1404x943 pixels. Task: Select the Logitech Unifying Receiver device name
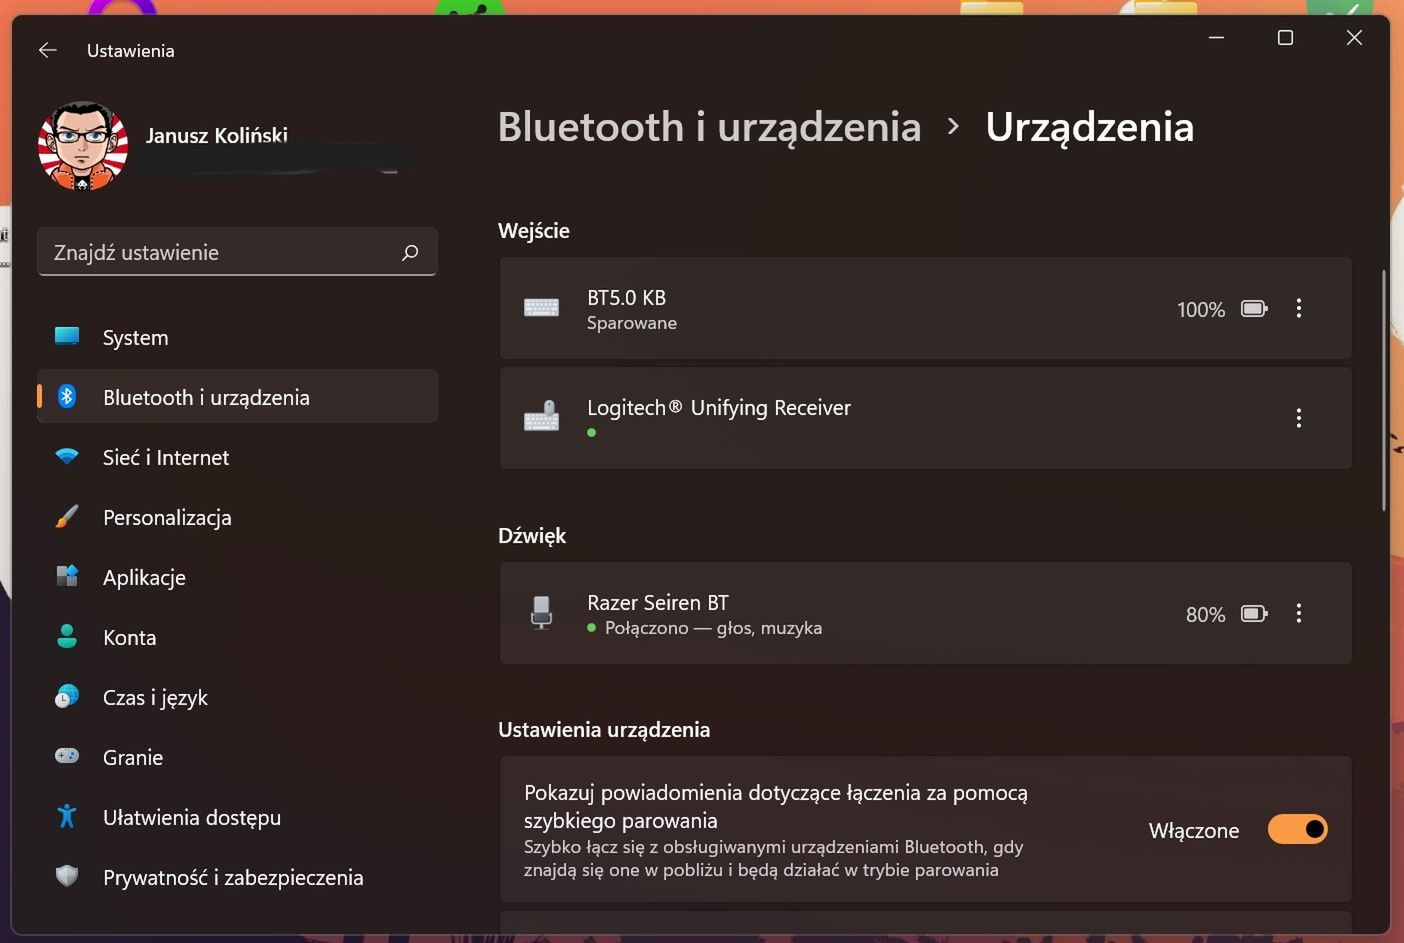(719, 408)
